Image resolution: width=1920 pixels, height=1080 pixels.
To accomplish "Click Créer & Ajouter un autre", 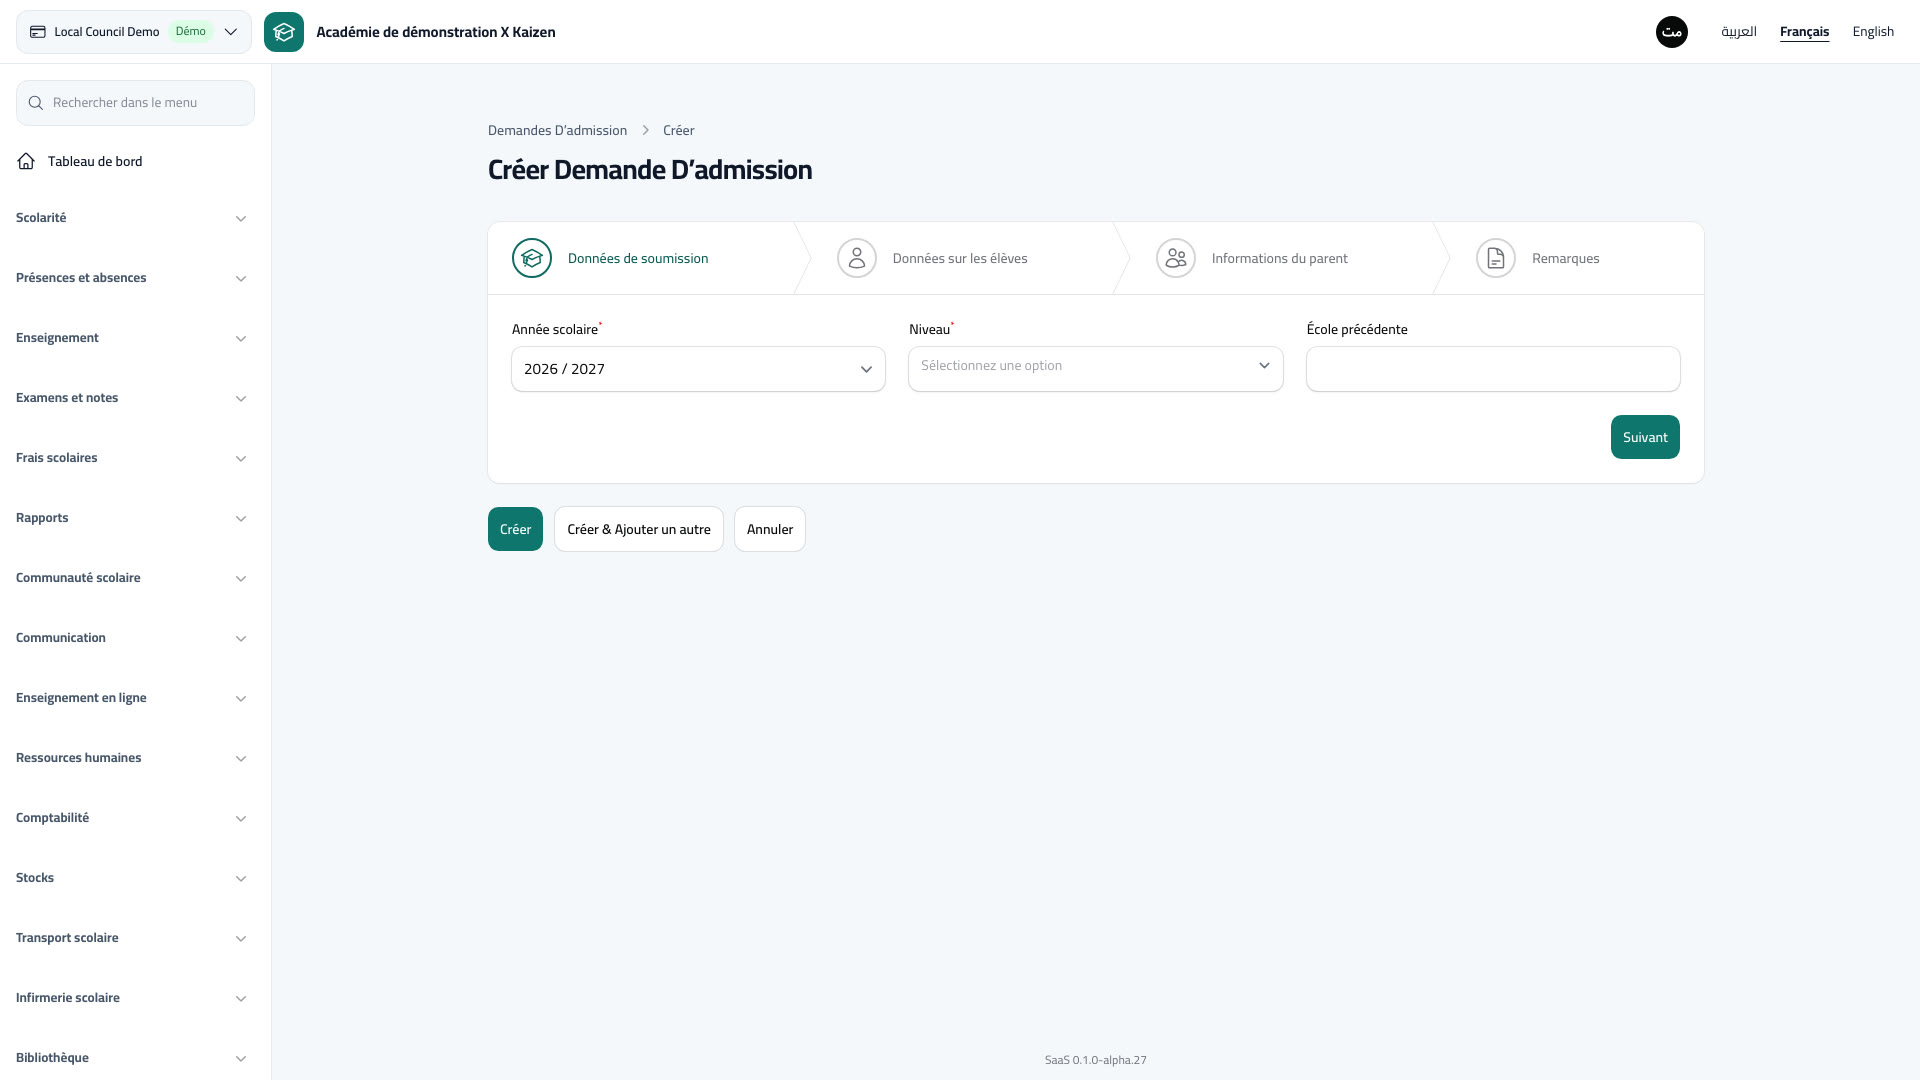I will [x=639, y=529].
